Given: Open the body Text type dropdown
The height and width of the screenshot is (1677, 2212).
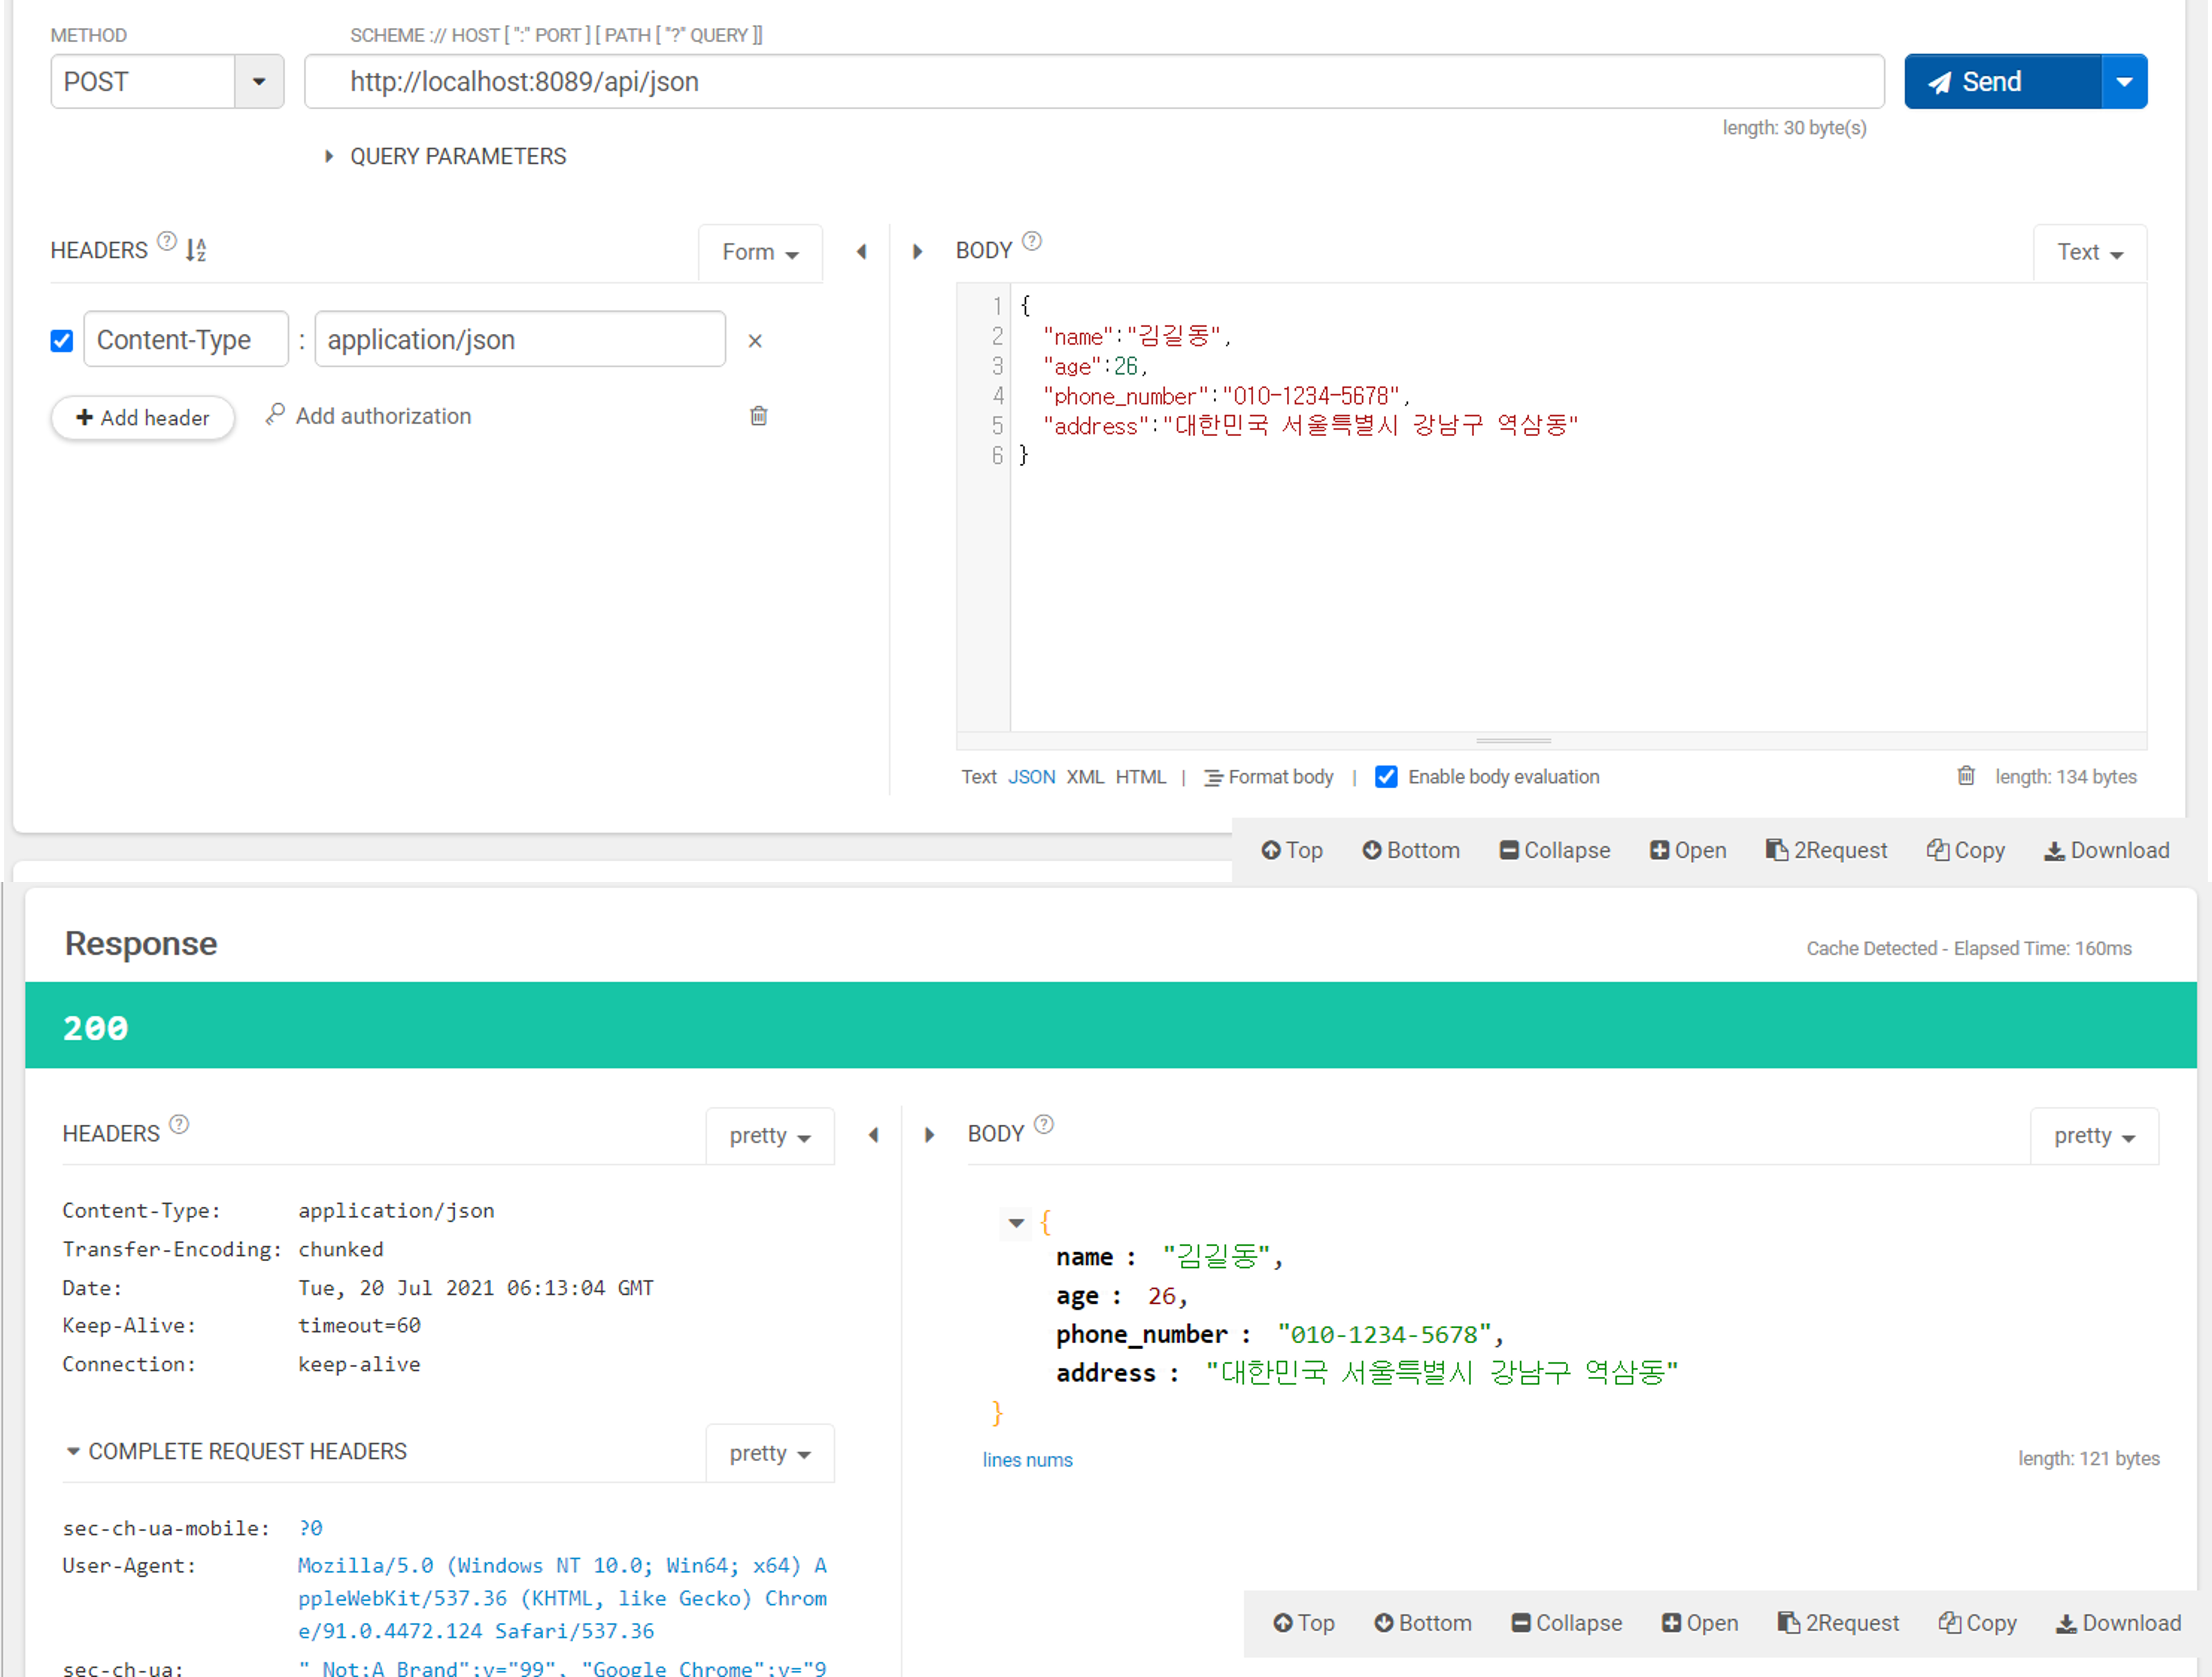Looking at the screenshot, I should click(2090, 252).
